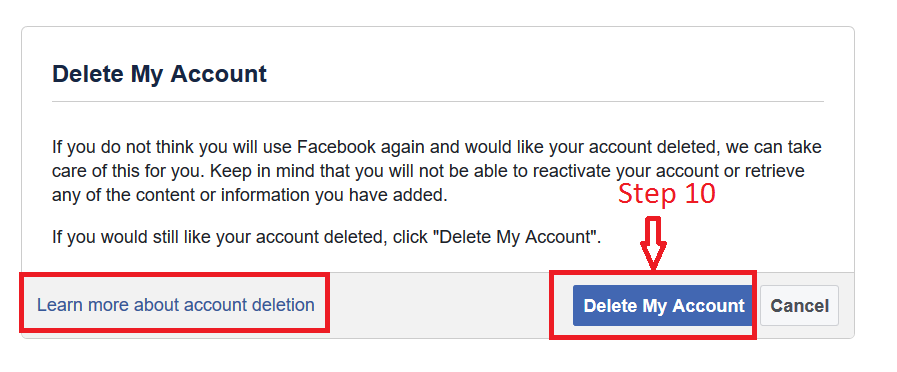Click the Delete My Account dialog heading
Screen dimensions: 897x372
(159, 74)
